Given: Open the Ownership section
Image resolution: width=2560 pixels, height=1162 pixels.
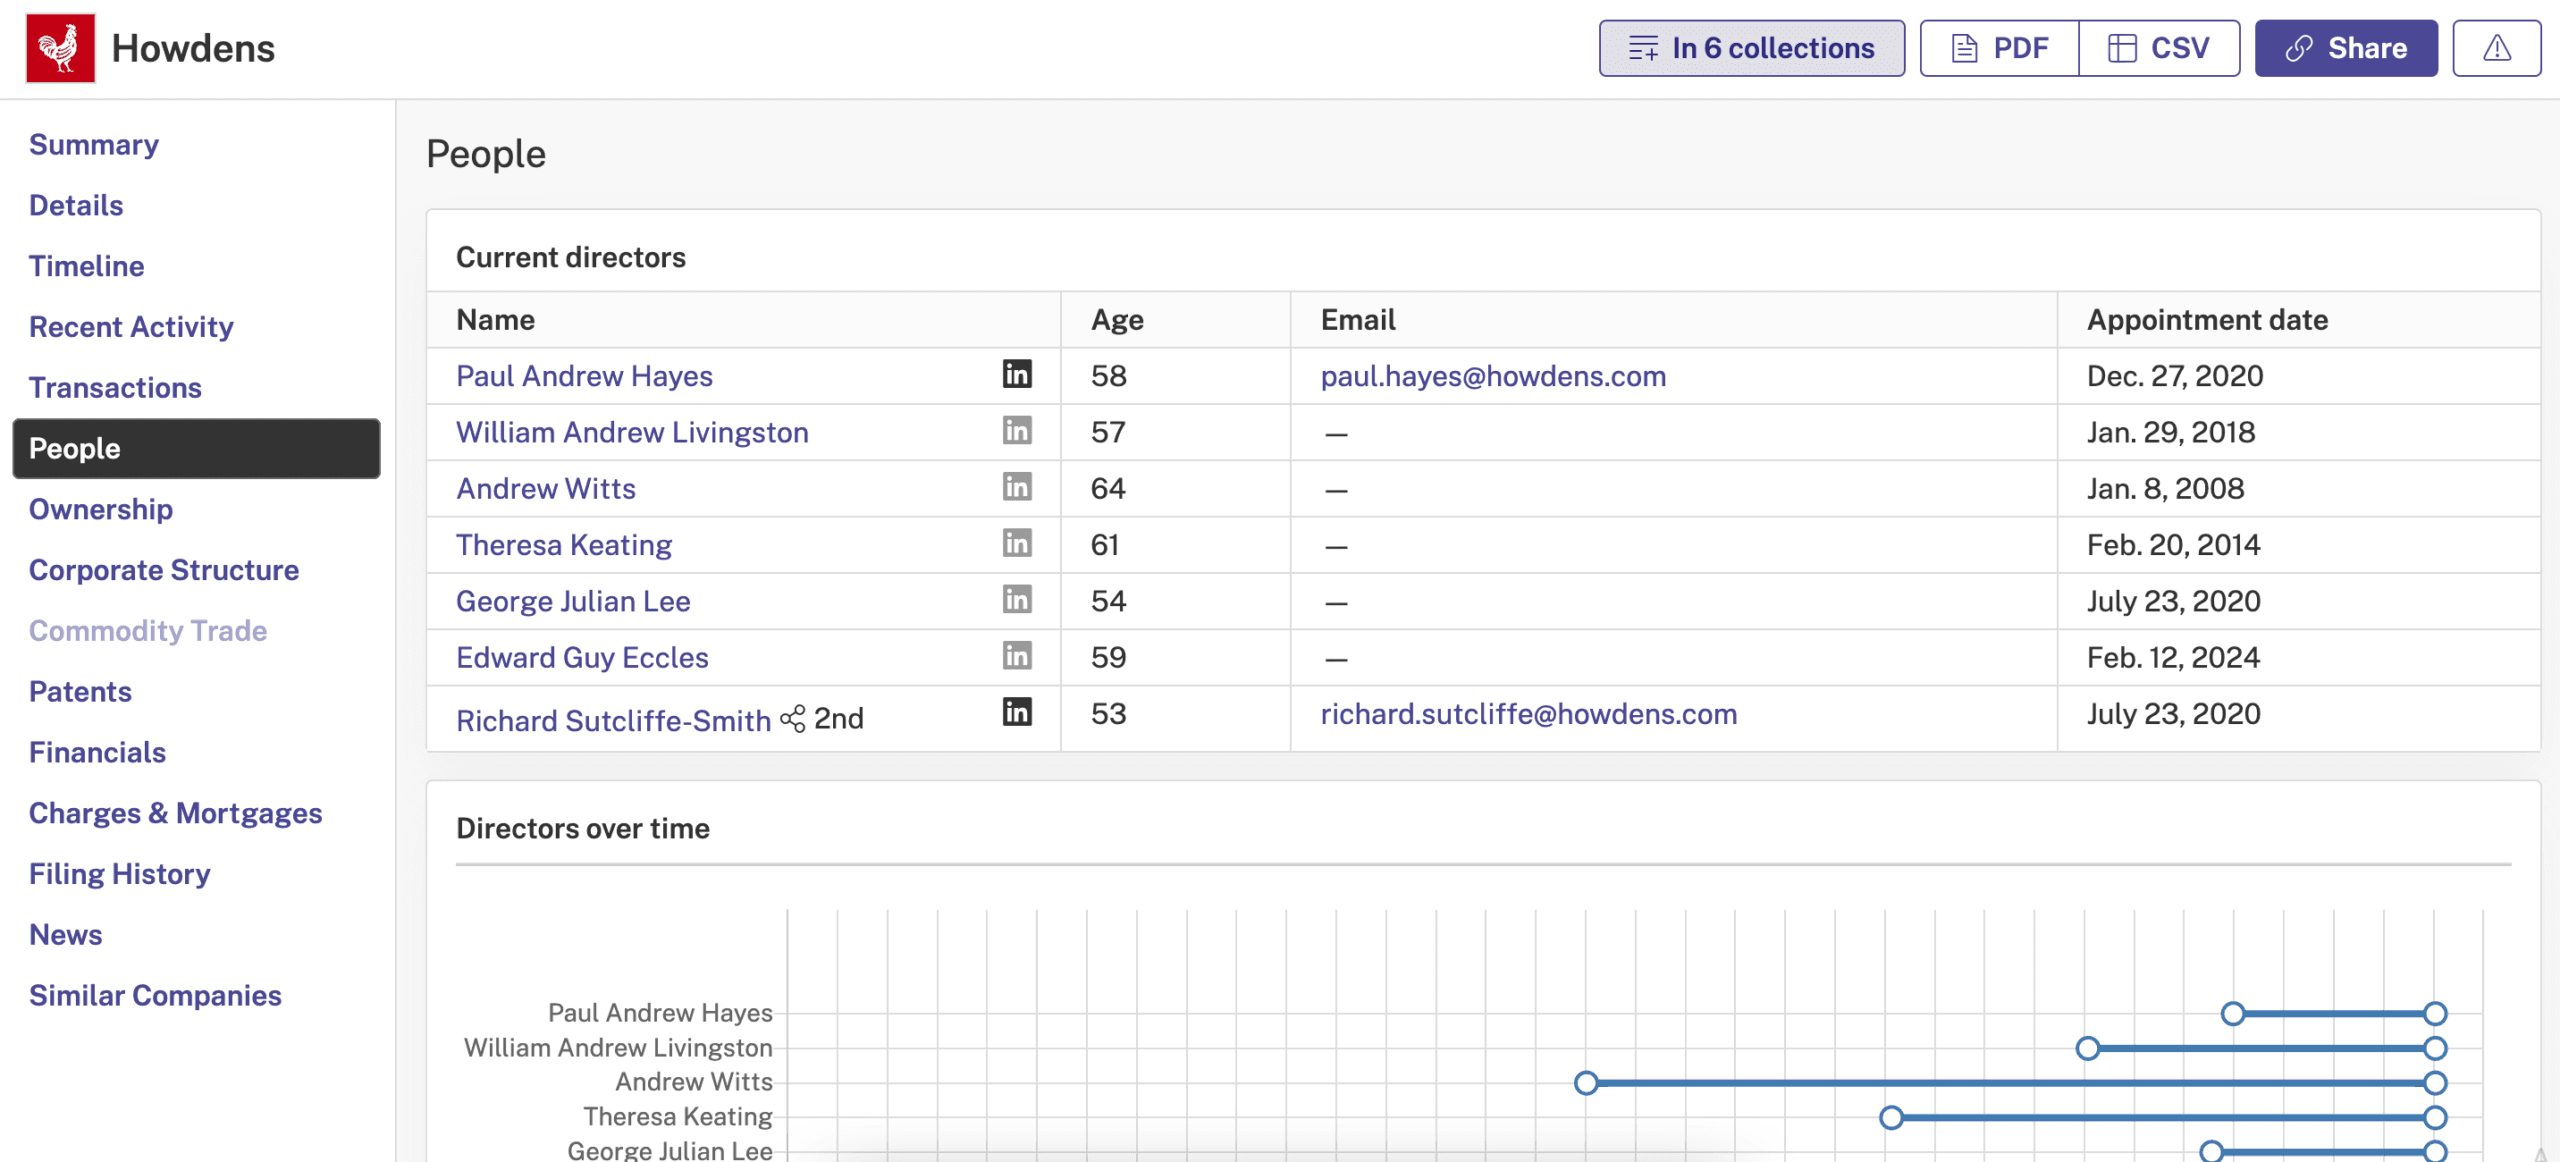Looking at the screenshot, I should point(101,510).
